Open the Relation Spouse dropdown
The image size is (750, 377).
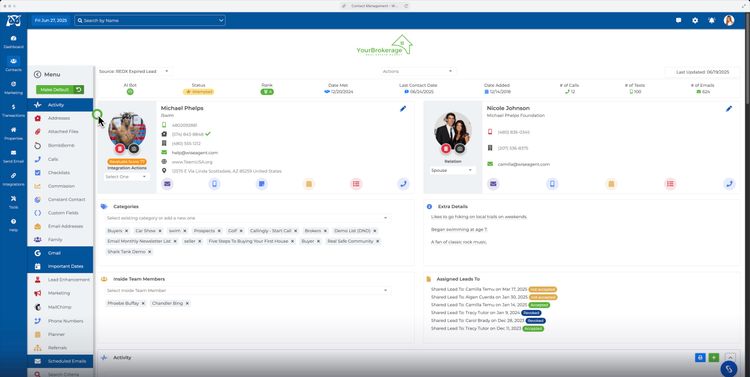click(x=452, y=170)
